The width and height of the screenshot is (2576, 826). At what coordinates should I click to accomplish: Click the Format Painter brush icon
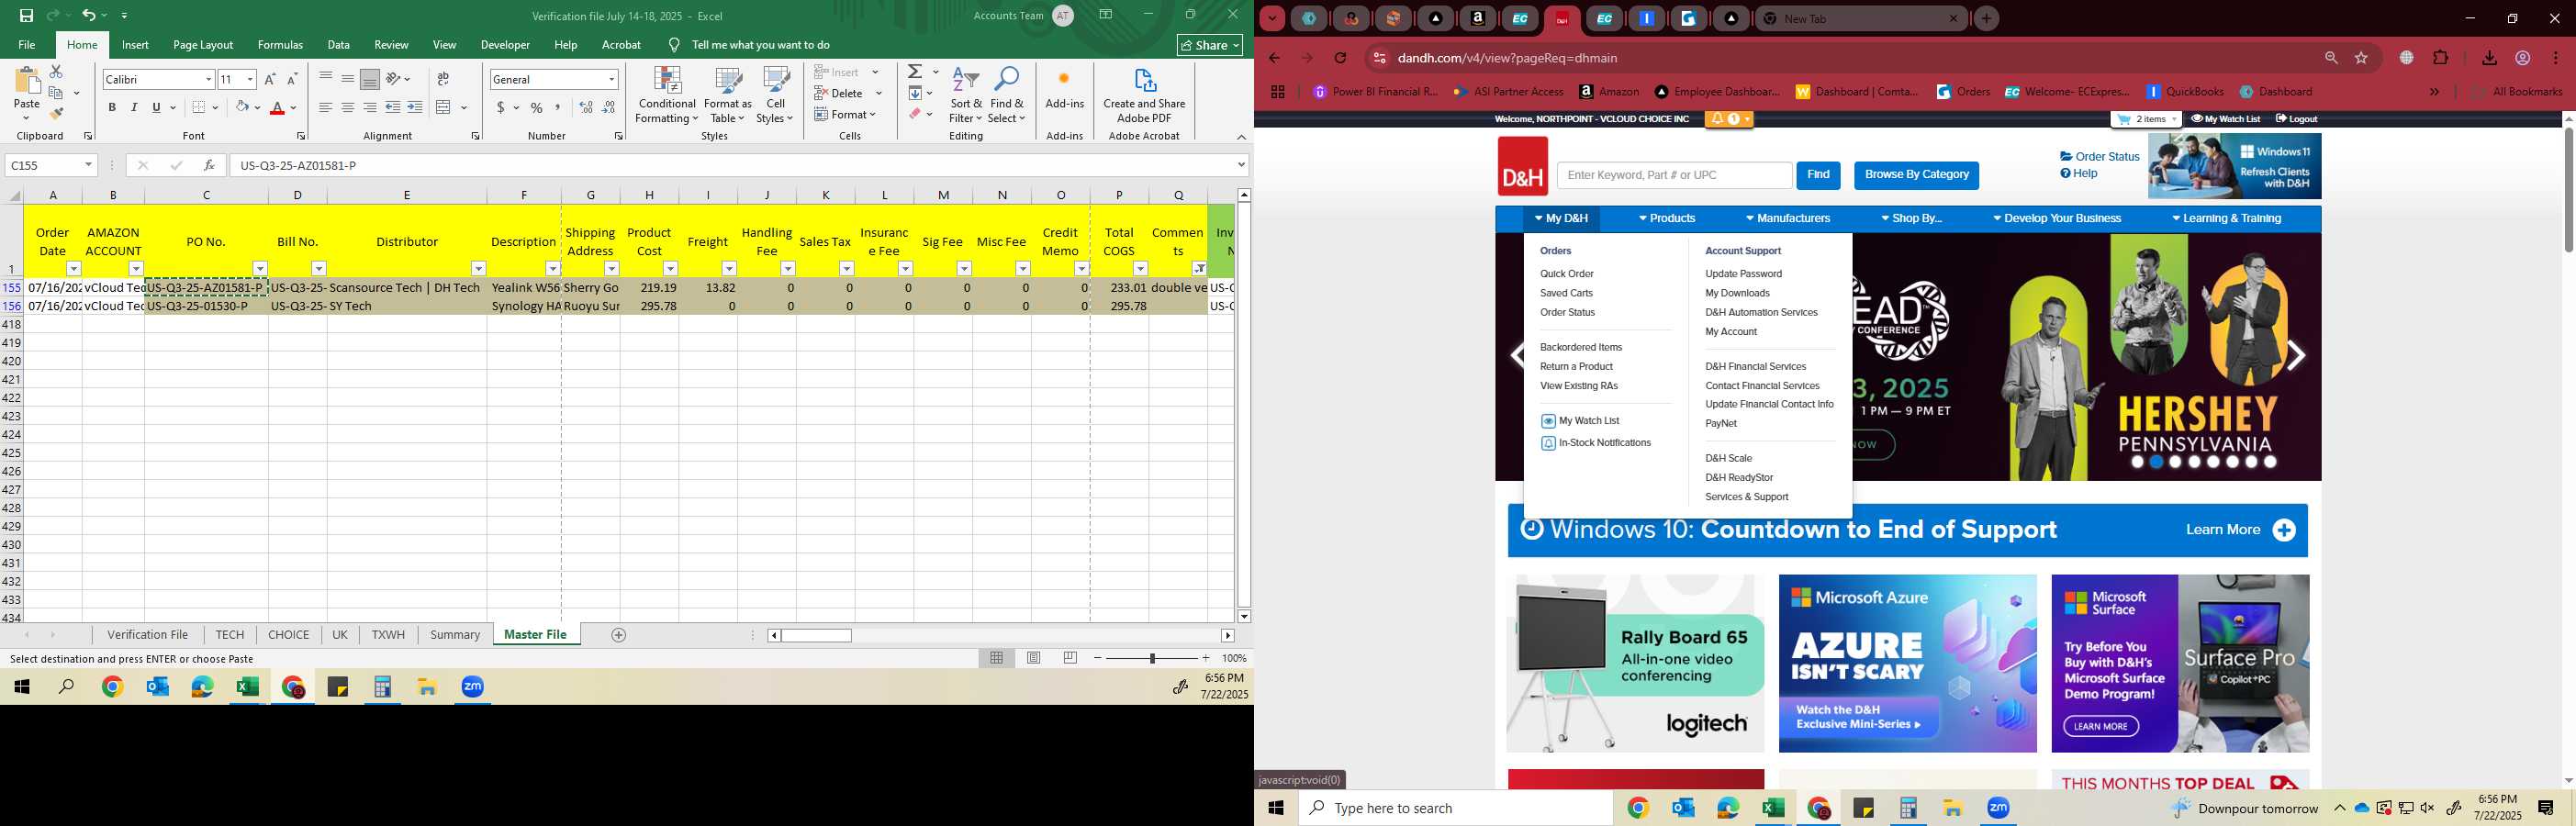click(x=56, y=113)
